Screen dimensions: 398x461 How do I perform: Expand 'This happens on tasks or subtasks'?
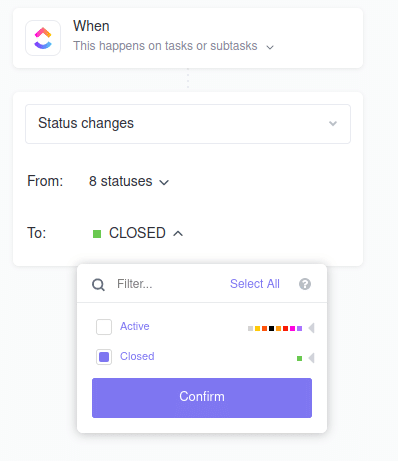tap(173, 46)
